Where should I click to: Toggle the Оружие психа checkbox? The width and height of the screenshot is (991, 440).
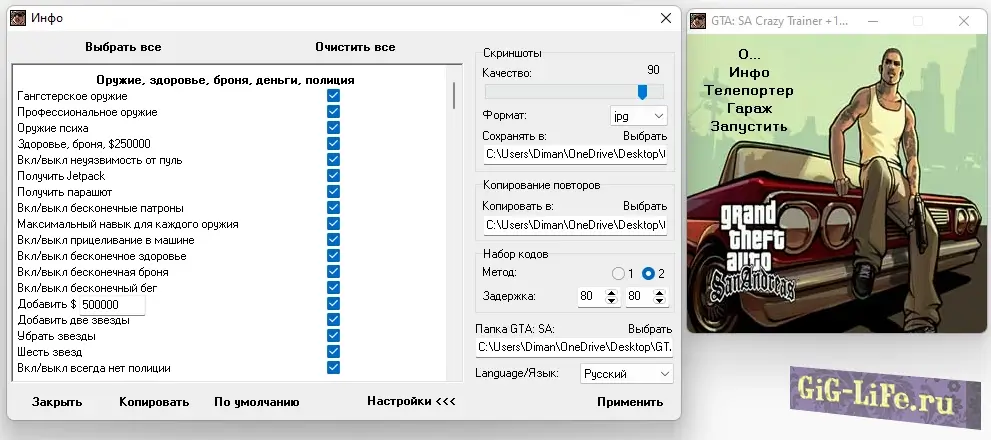[333, 127]
